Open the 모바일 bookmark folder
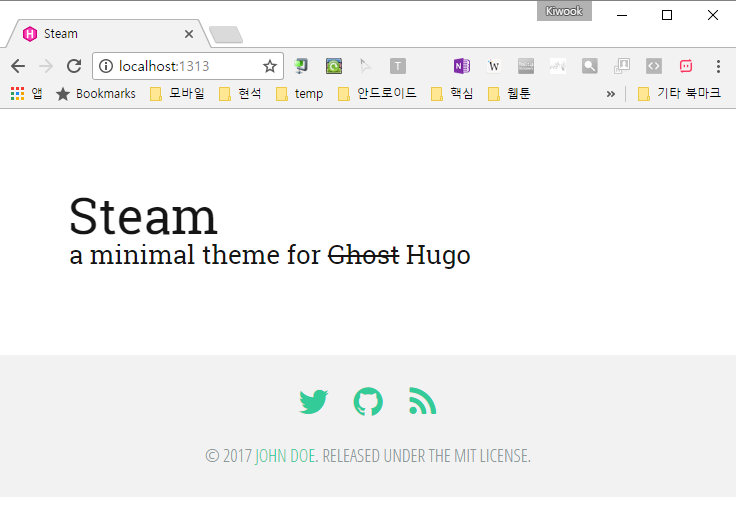Screen dimensions: 736x508 tap(177, 93)
